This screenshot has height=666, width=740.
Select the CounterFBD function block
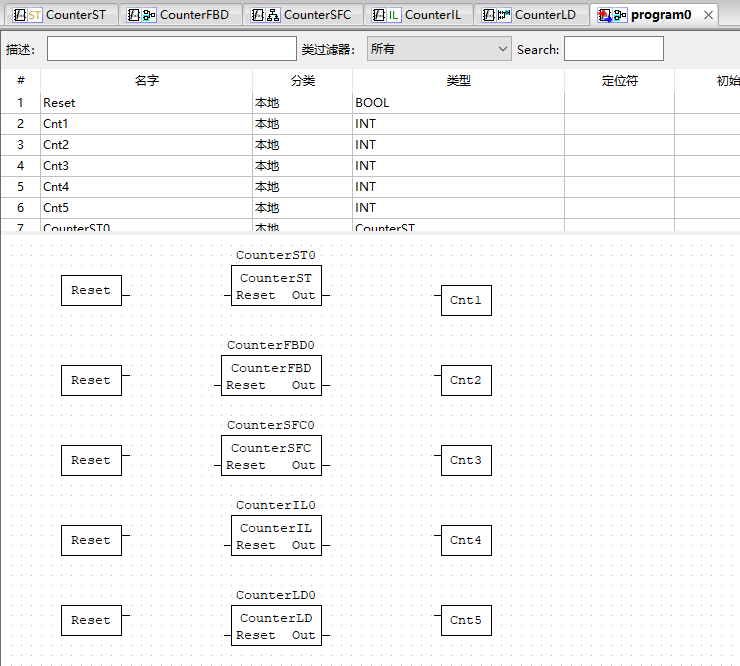point(271,376)
